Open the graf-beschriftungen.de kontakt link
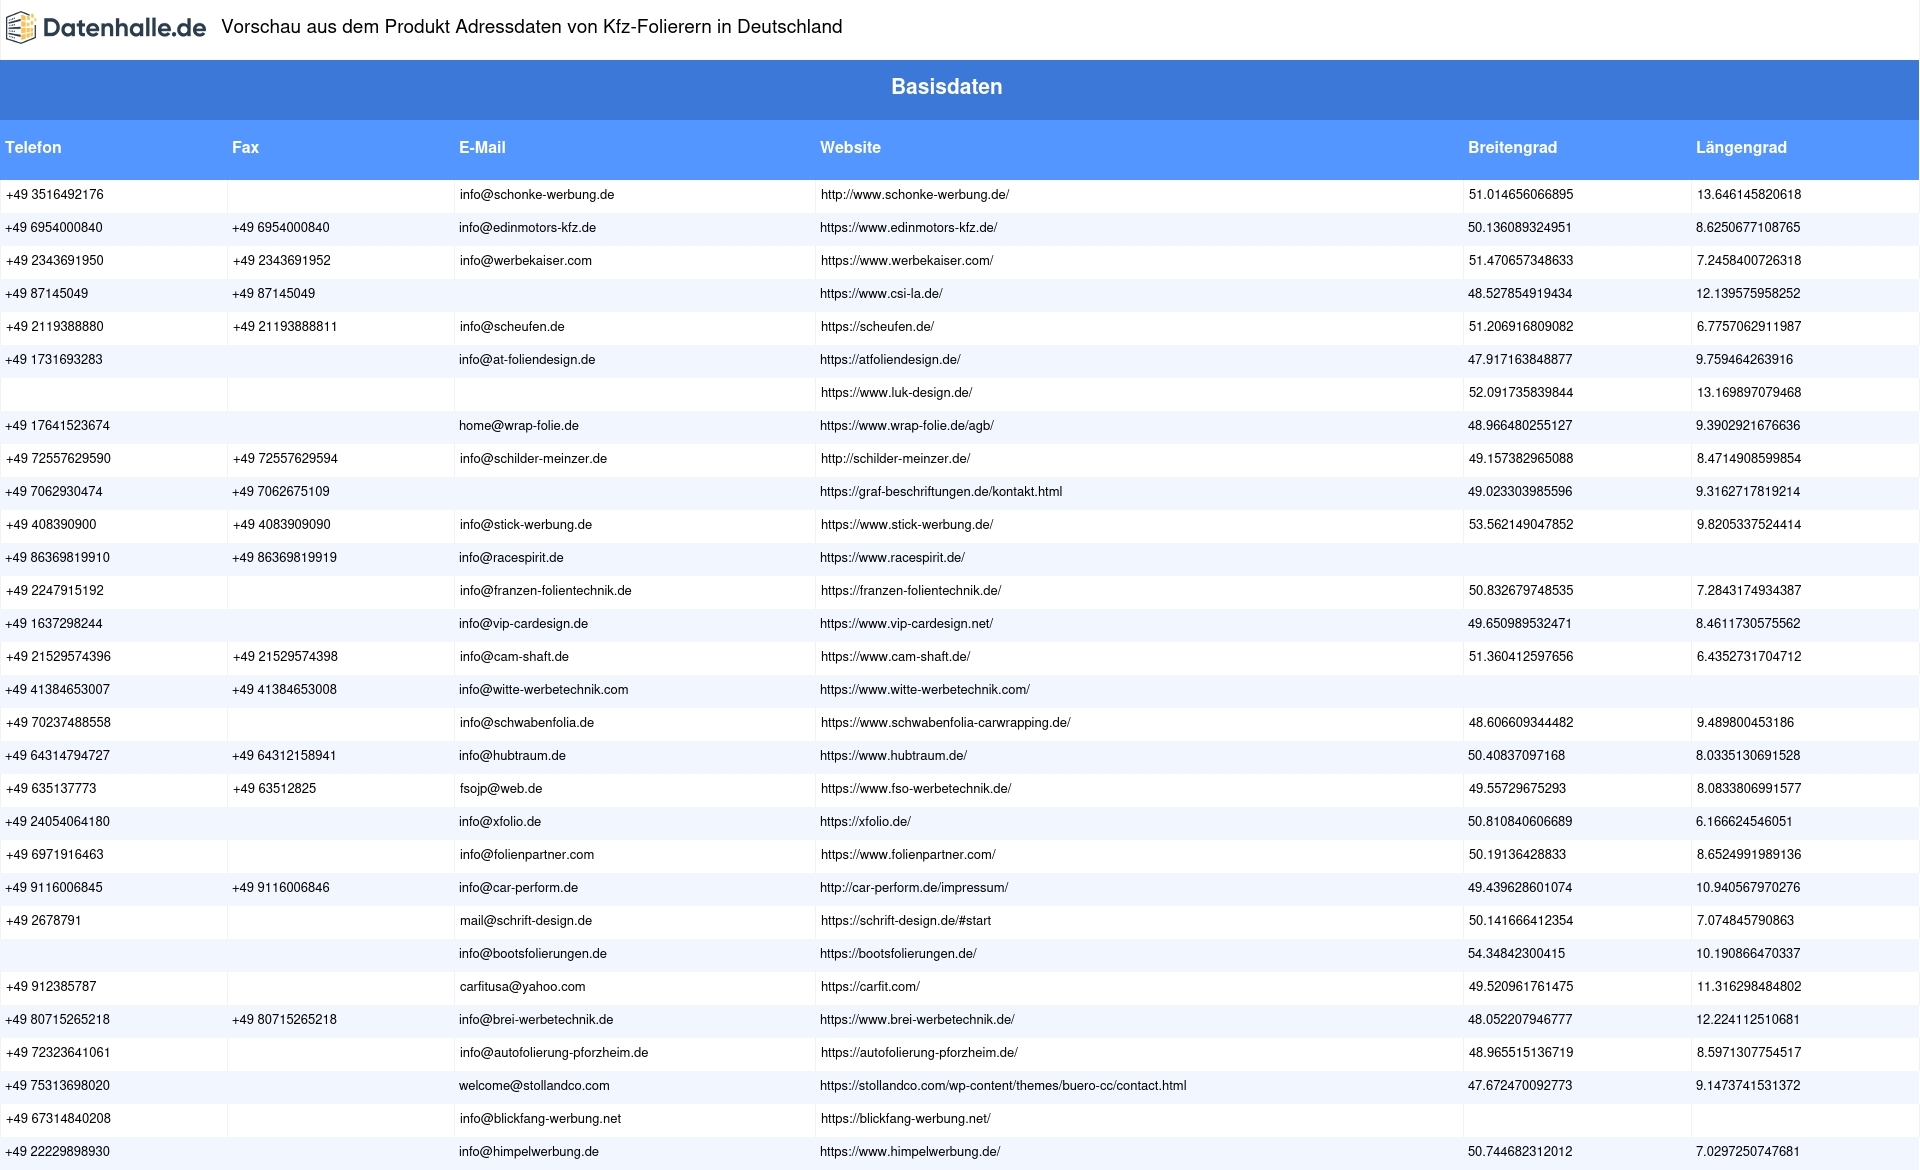Screen dimensions: 1920x1170 (941, 492)
